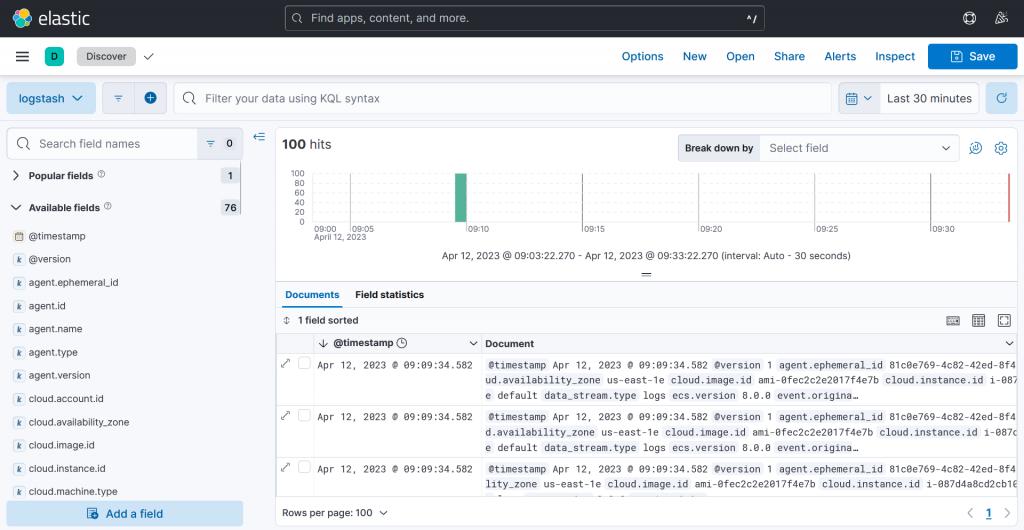Viewport: 1024px width, 530px height.
Task: Save the Discover search
Action: 972,57
